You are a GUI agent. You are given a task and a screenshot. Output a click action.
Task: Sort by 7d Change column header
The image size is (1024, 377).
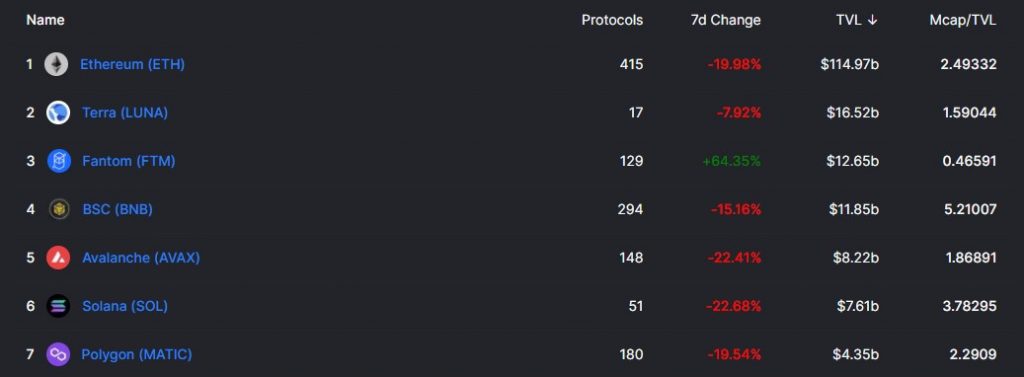tap(726, 20)
